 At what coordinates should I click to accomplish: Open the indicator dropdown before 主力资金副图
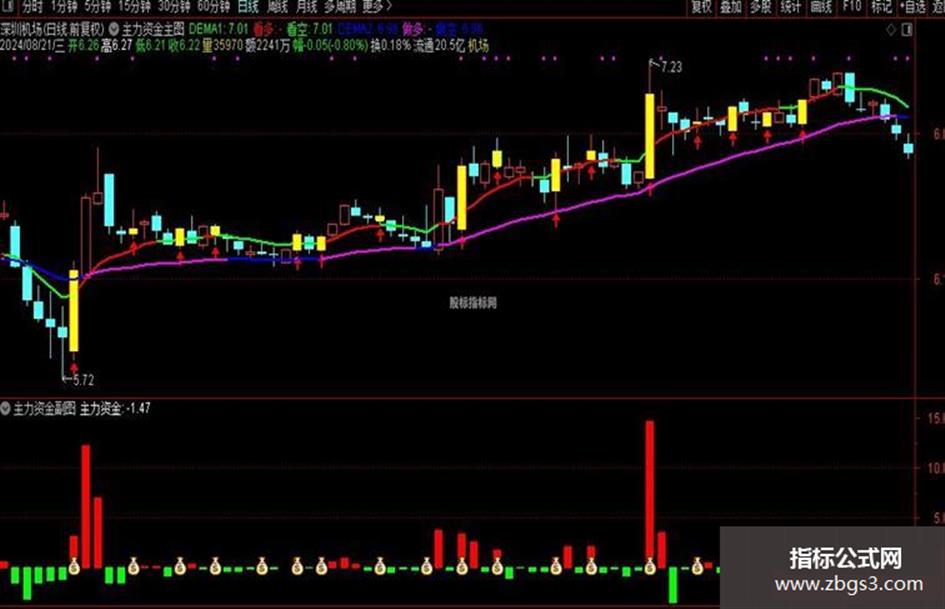click(5, 409)
